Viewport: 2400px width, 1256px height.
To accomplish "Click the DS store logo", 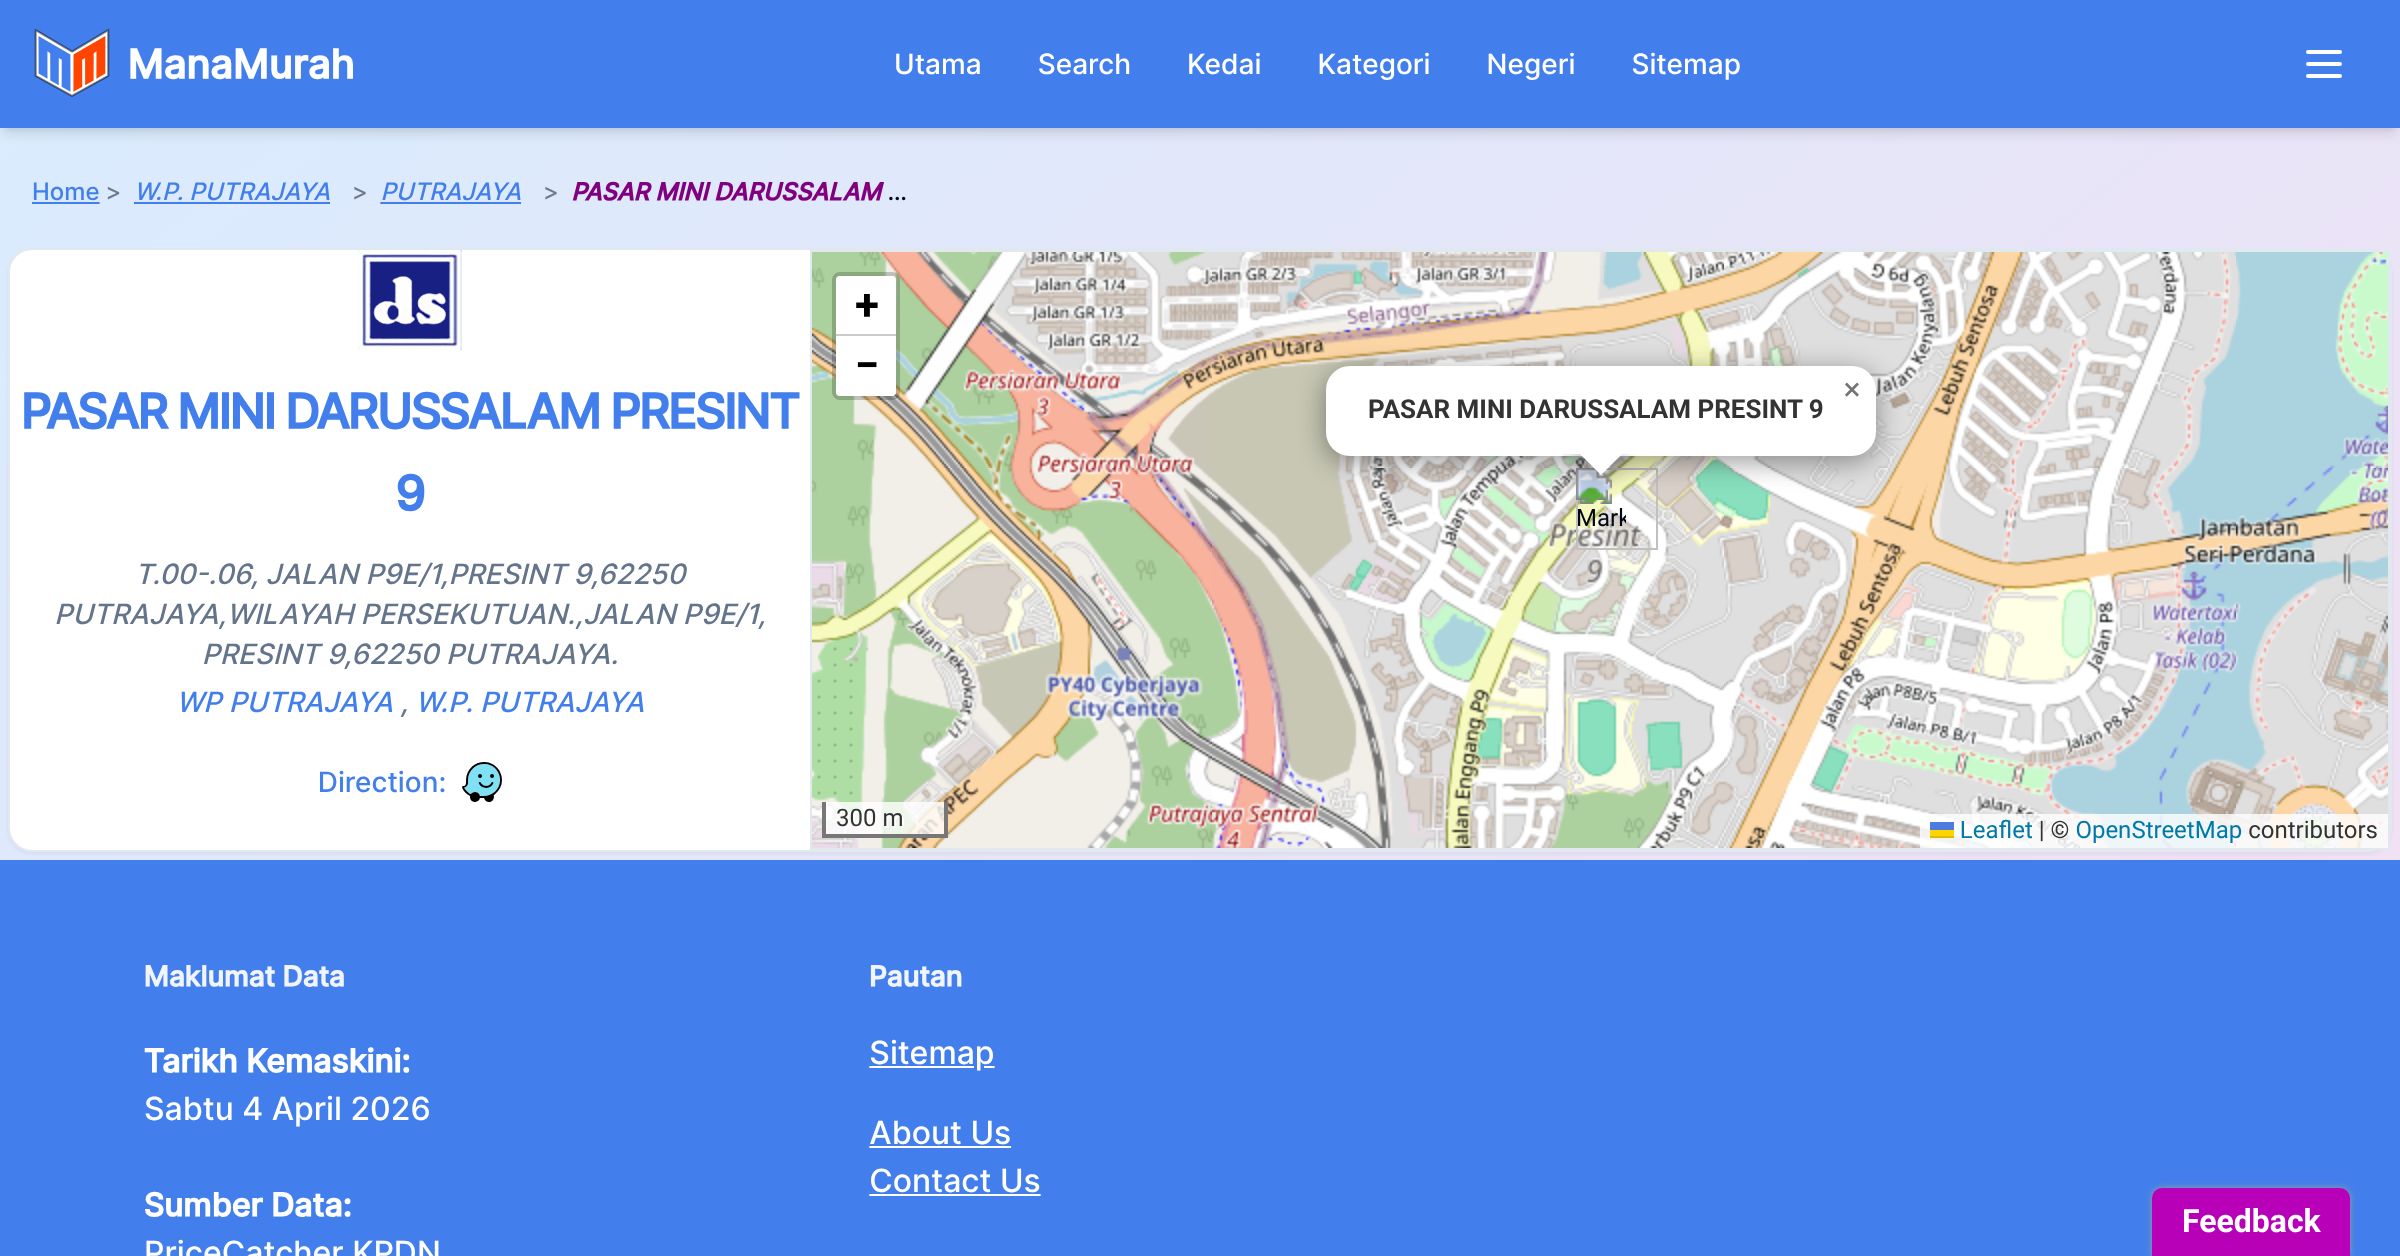I will pyautogui.click(x=410, y=300).
